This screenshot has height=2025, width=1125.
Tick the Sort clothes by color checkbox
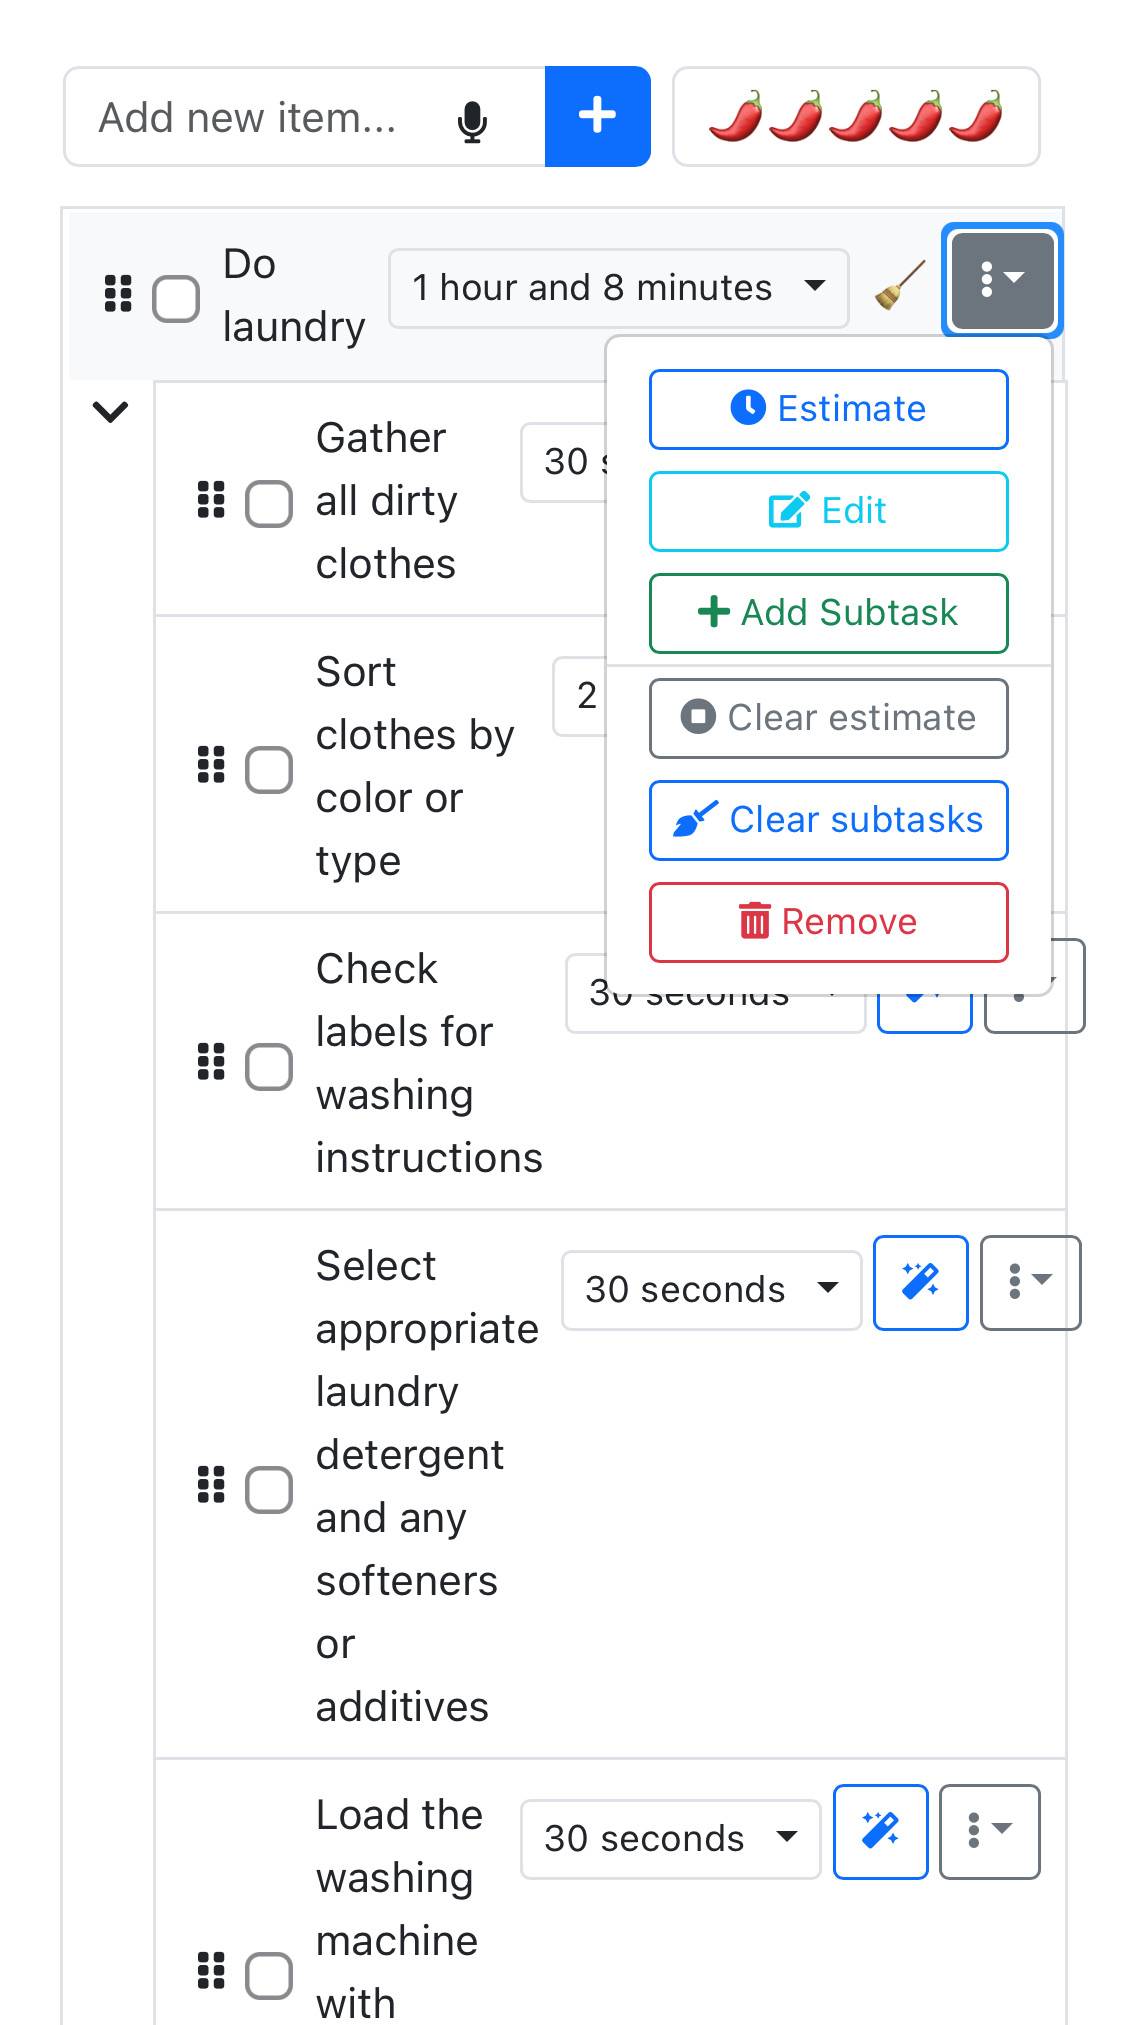coord(269,769)
